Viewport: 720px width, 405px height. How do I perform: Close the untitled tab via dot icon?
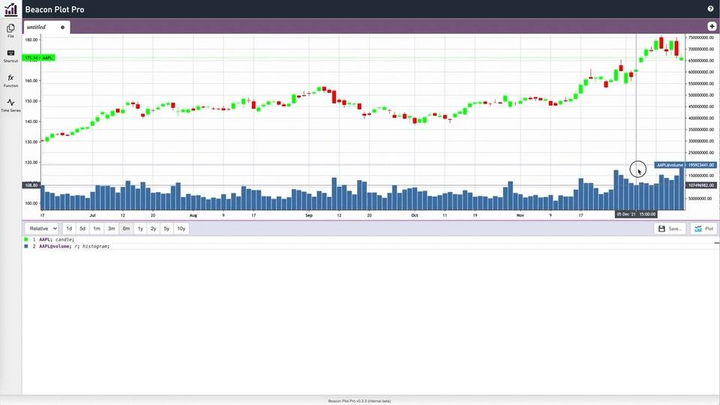[62, 28]
